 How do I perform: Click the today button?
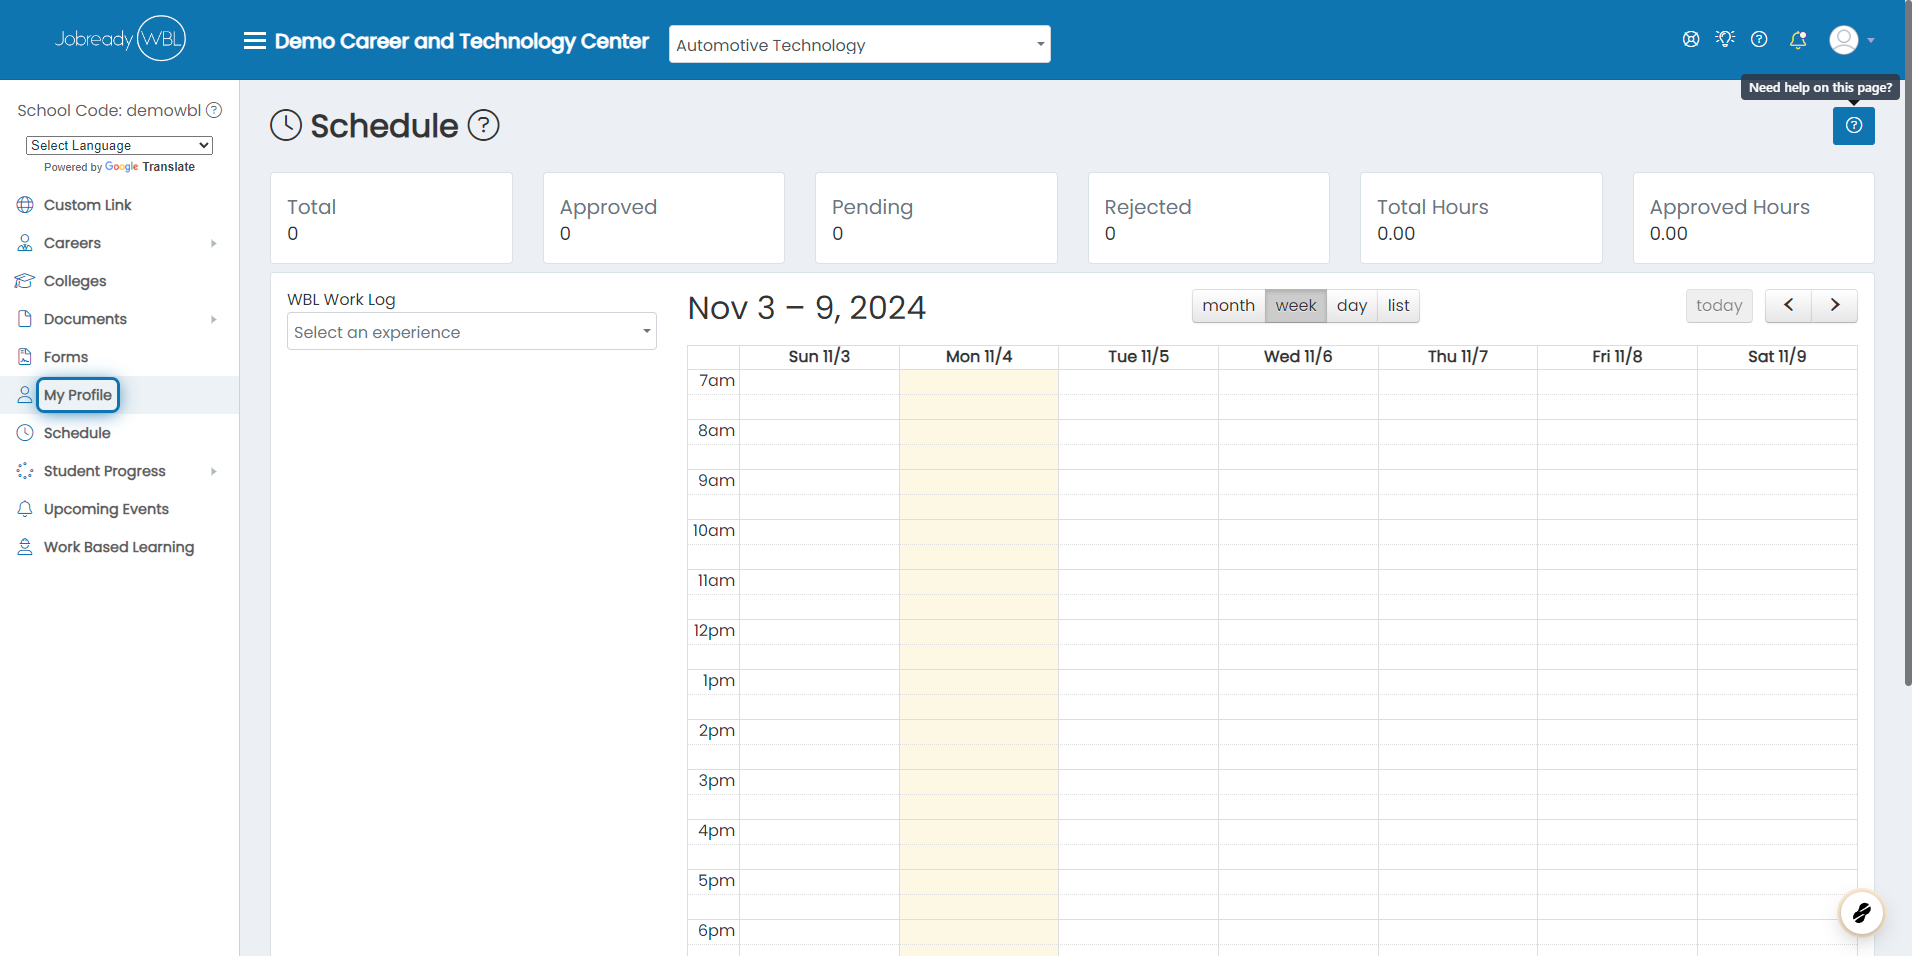click(x=1719, y=306)
